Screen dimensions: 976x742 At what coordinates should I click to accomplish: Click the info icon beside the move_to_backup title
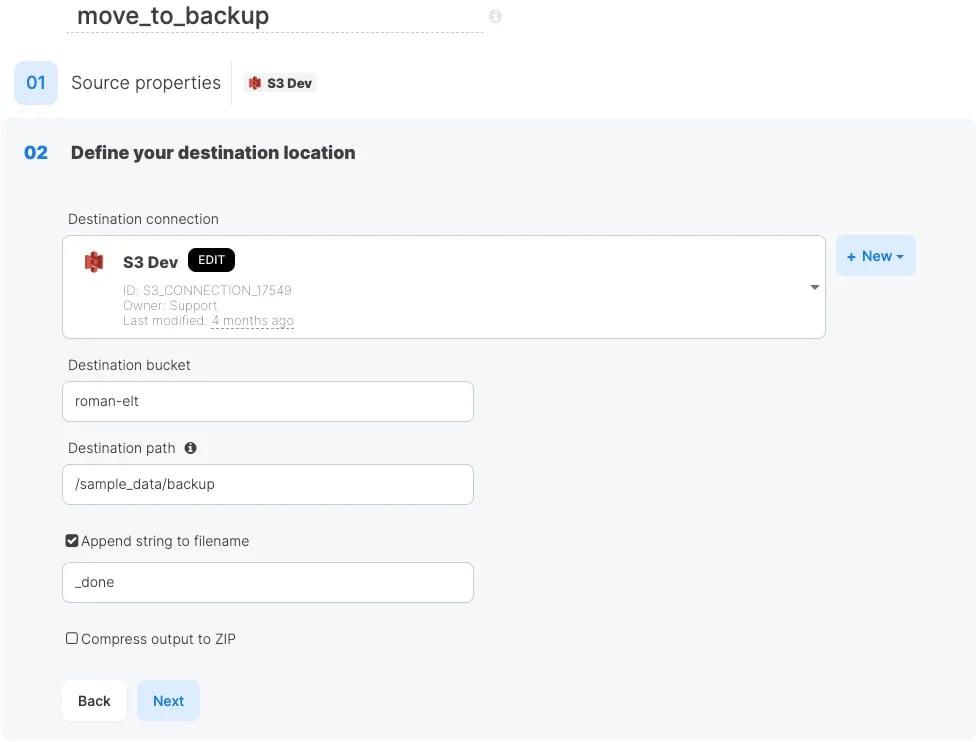point(495,16)
